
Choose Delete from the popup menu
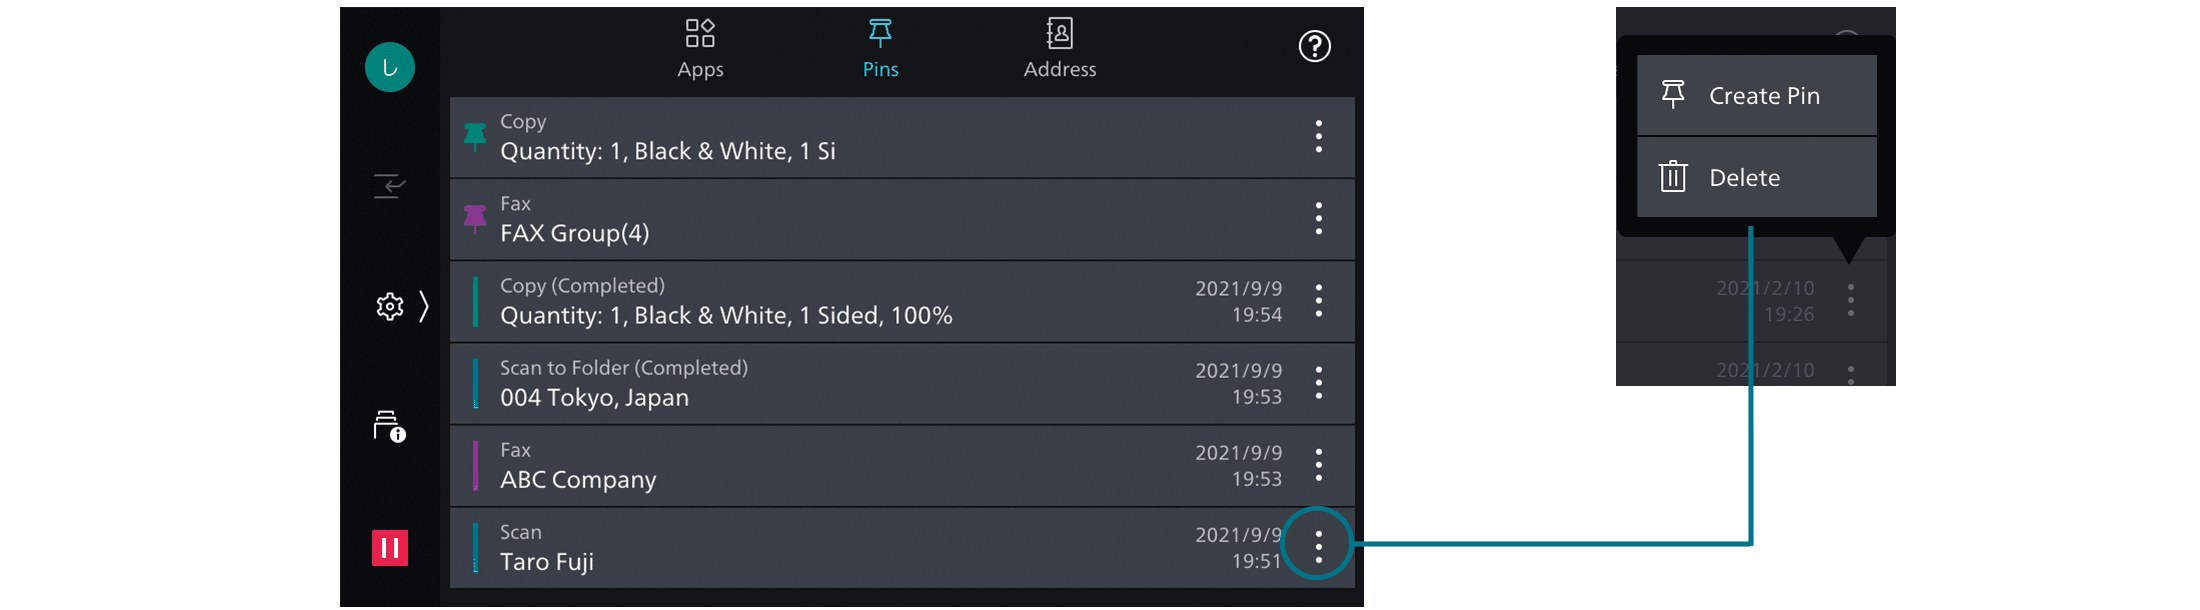point(1756,178)
